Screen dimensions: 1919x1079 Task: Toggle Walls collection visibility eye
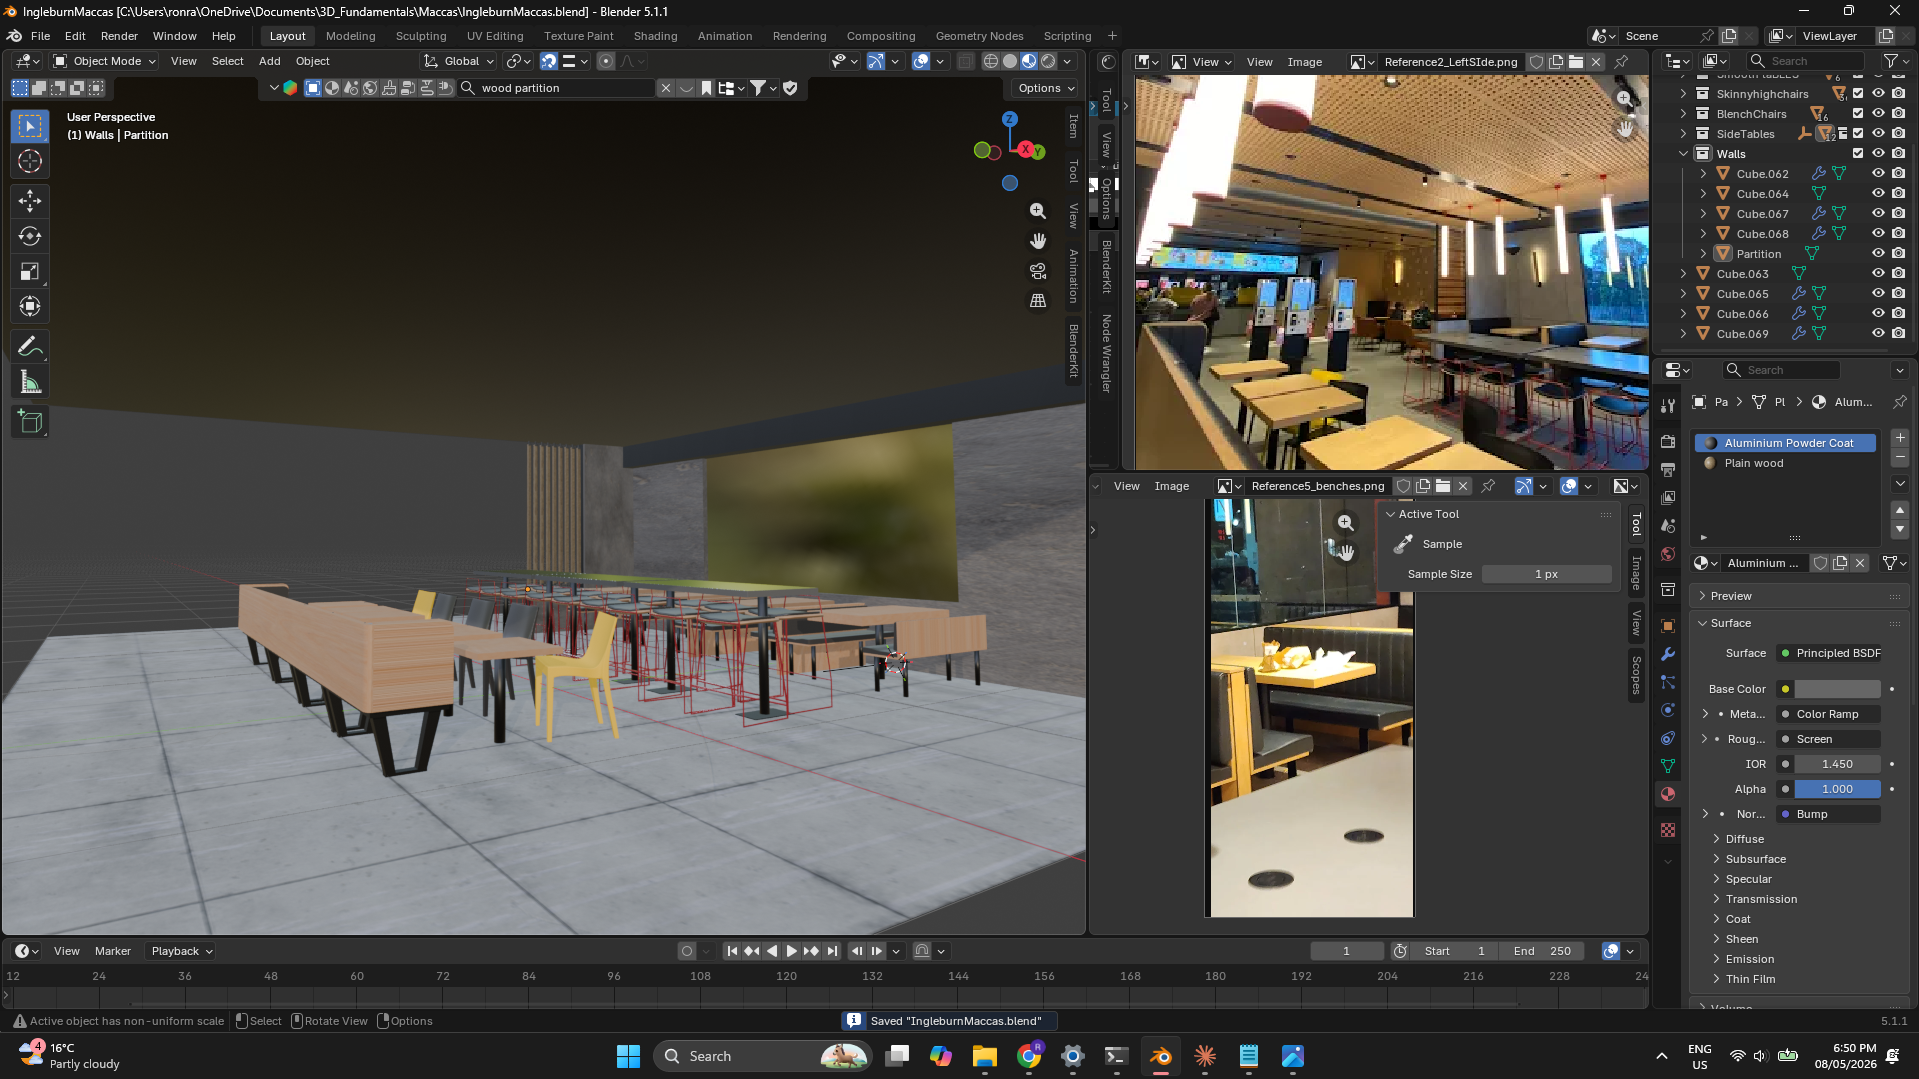point(1878,154)
